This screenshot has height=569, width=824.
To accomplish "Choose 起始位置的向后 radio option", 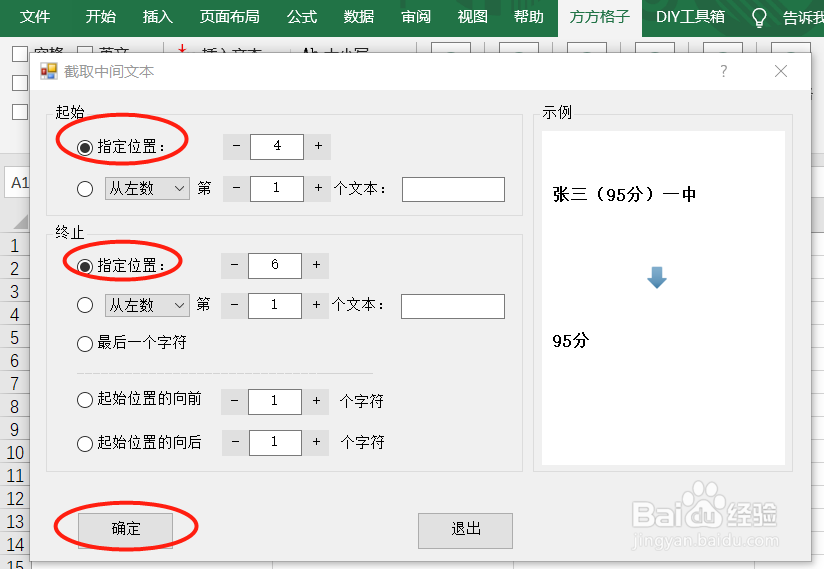I will click(x=85, y=444).
